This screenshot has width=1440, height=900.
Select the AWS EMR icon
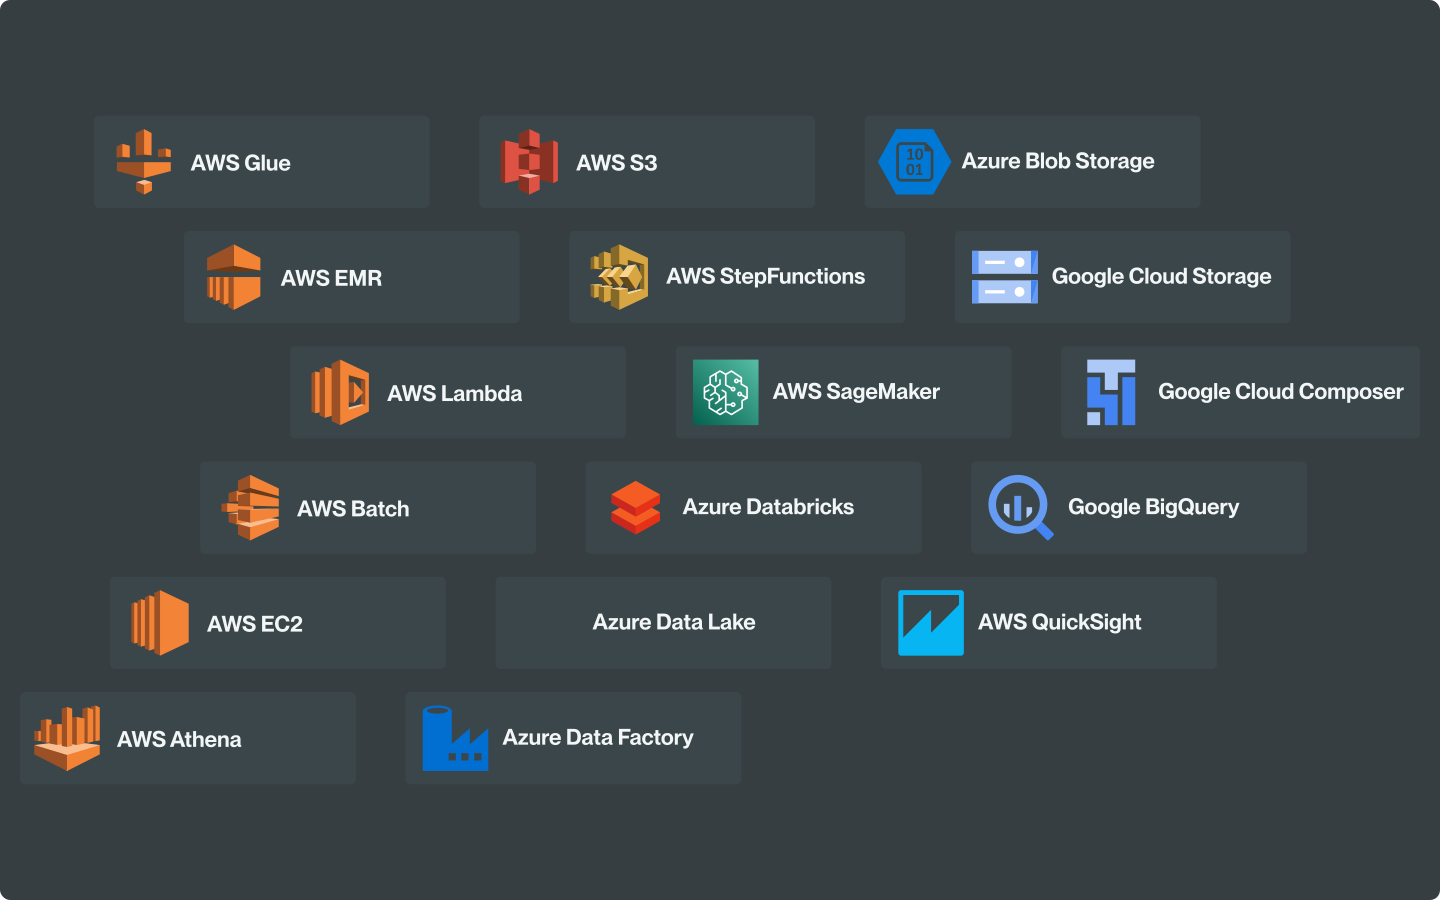233,277
